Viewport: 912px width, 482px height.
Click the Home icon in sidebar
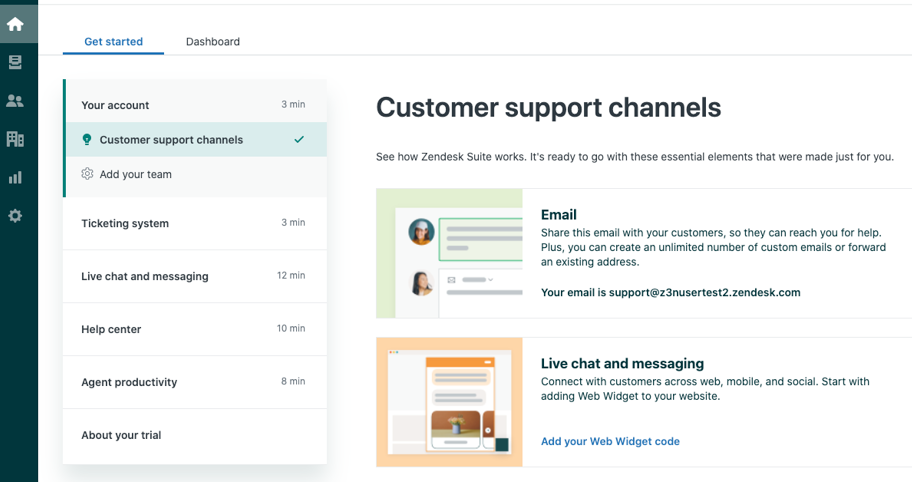15,24
